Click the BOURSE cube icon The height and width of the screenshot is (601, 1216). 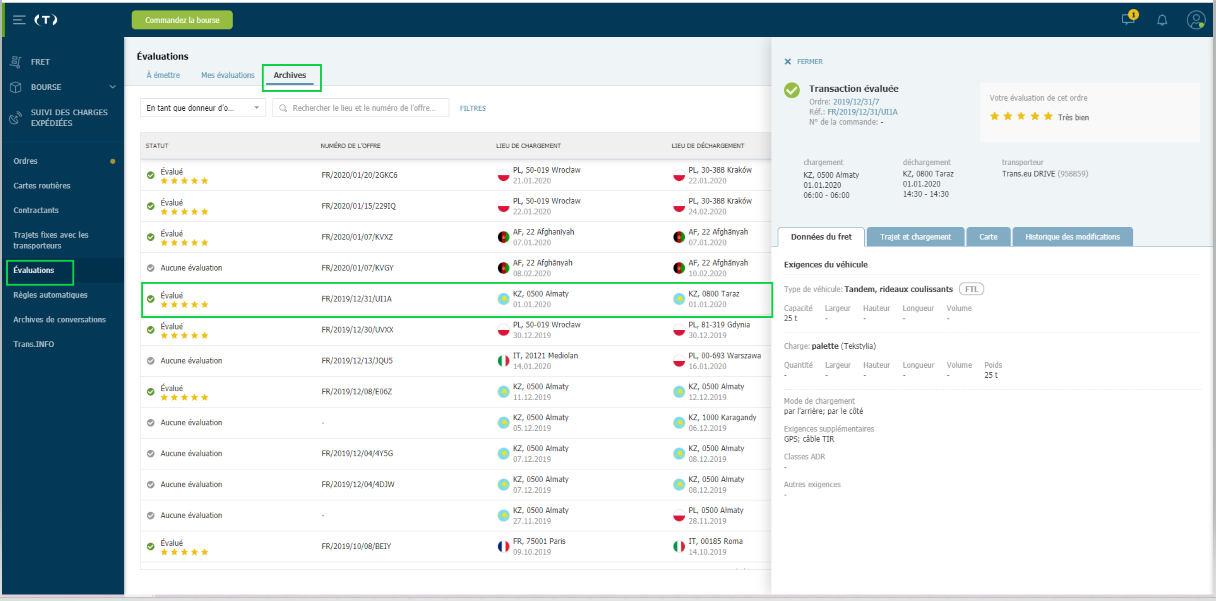coord(15,87)
